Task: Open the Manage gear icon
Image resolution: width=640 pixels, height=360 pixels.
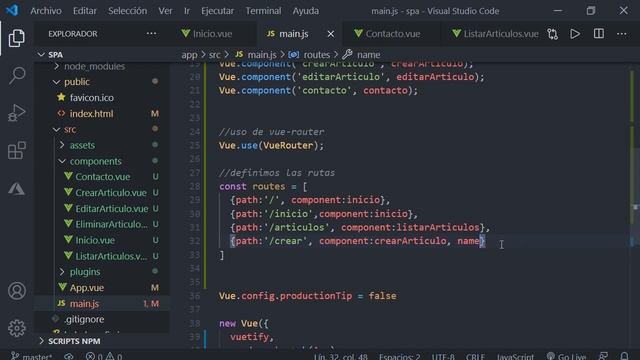Action: [x=17, y=328]
